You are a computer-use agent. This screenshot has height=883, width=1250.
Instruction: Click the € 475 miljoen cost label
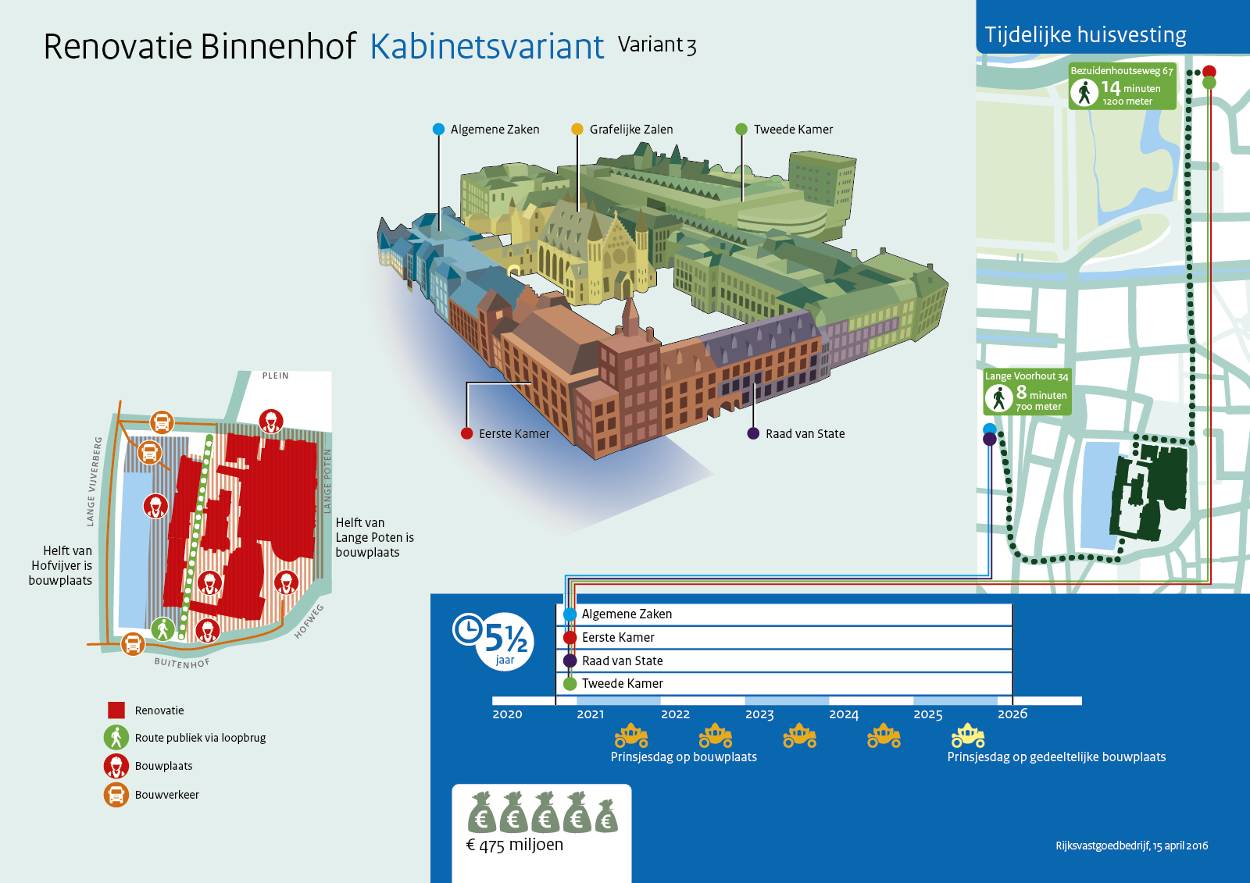pyautogui.click(x=515, y=845)
